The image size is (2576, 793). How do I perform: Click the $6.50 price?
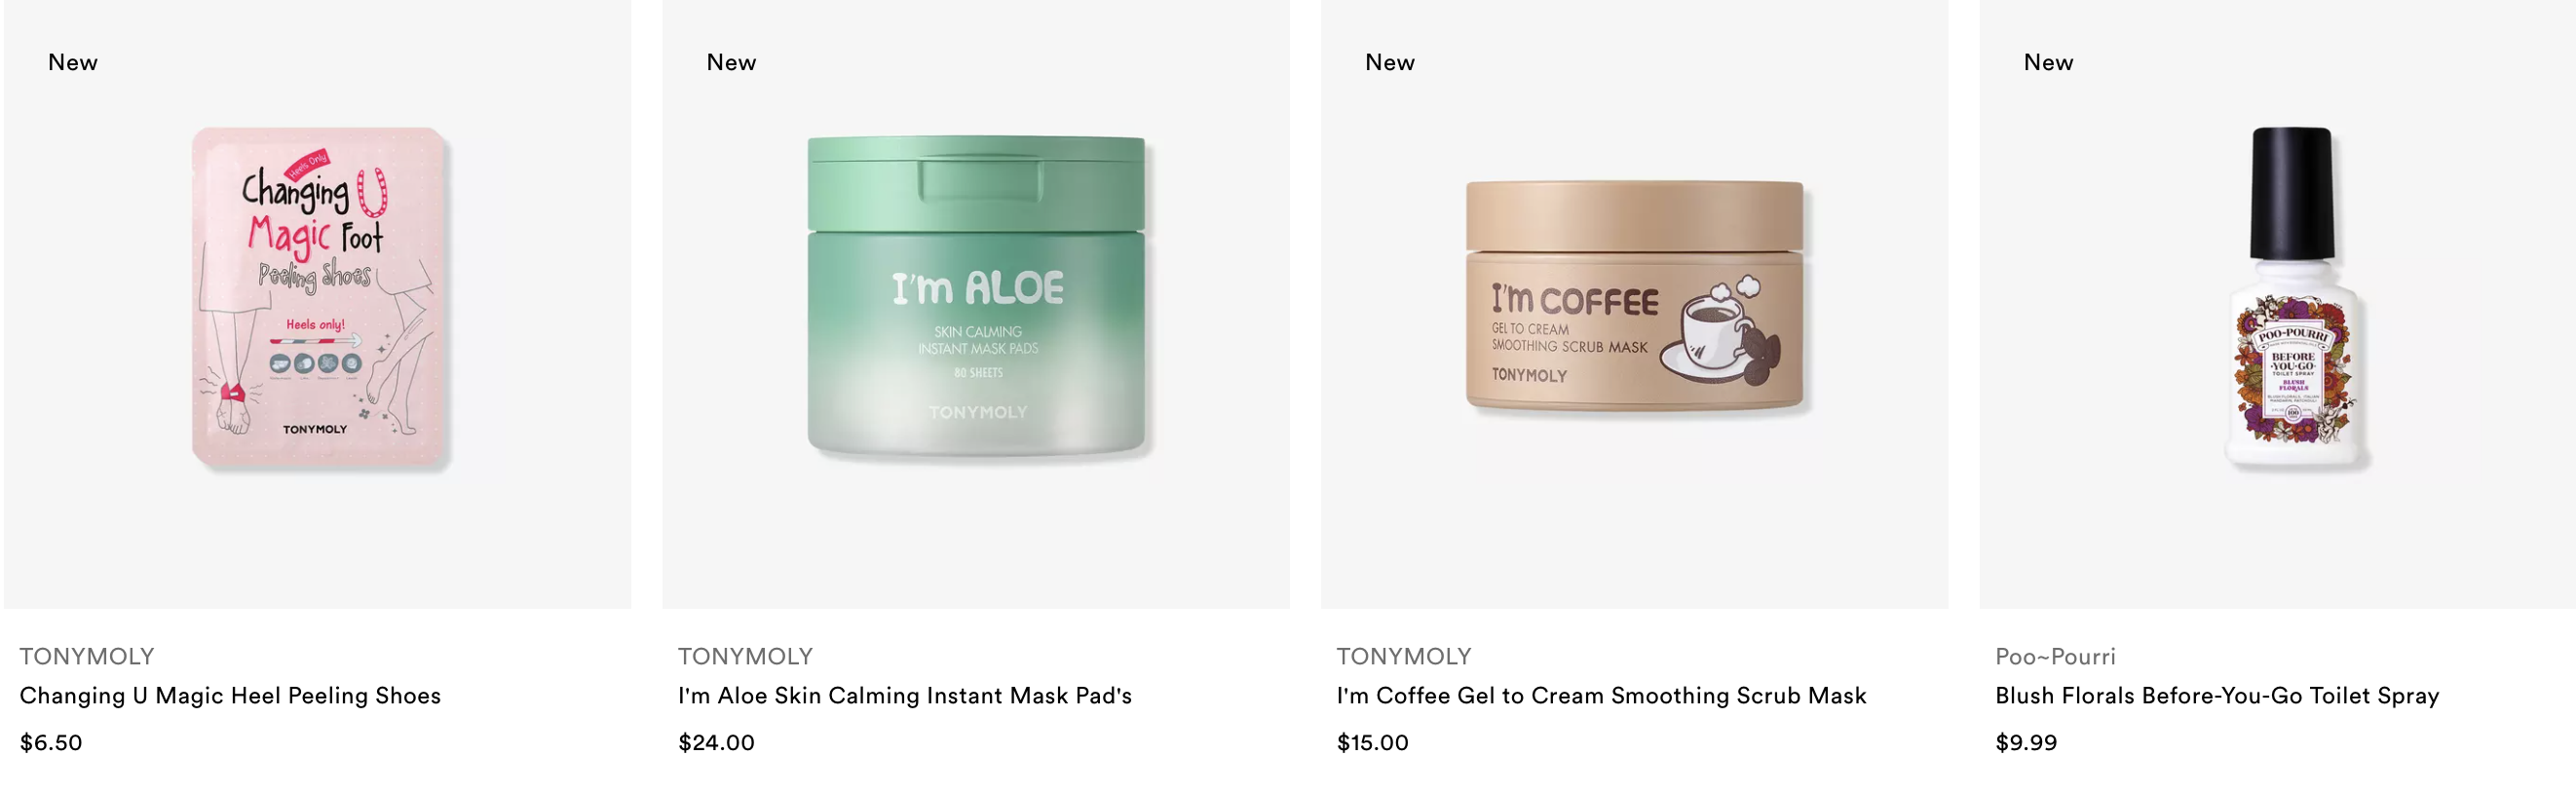[51, 742]
